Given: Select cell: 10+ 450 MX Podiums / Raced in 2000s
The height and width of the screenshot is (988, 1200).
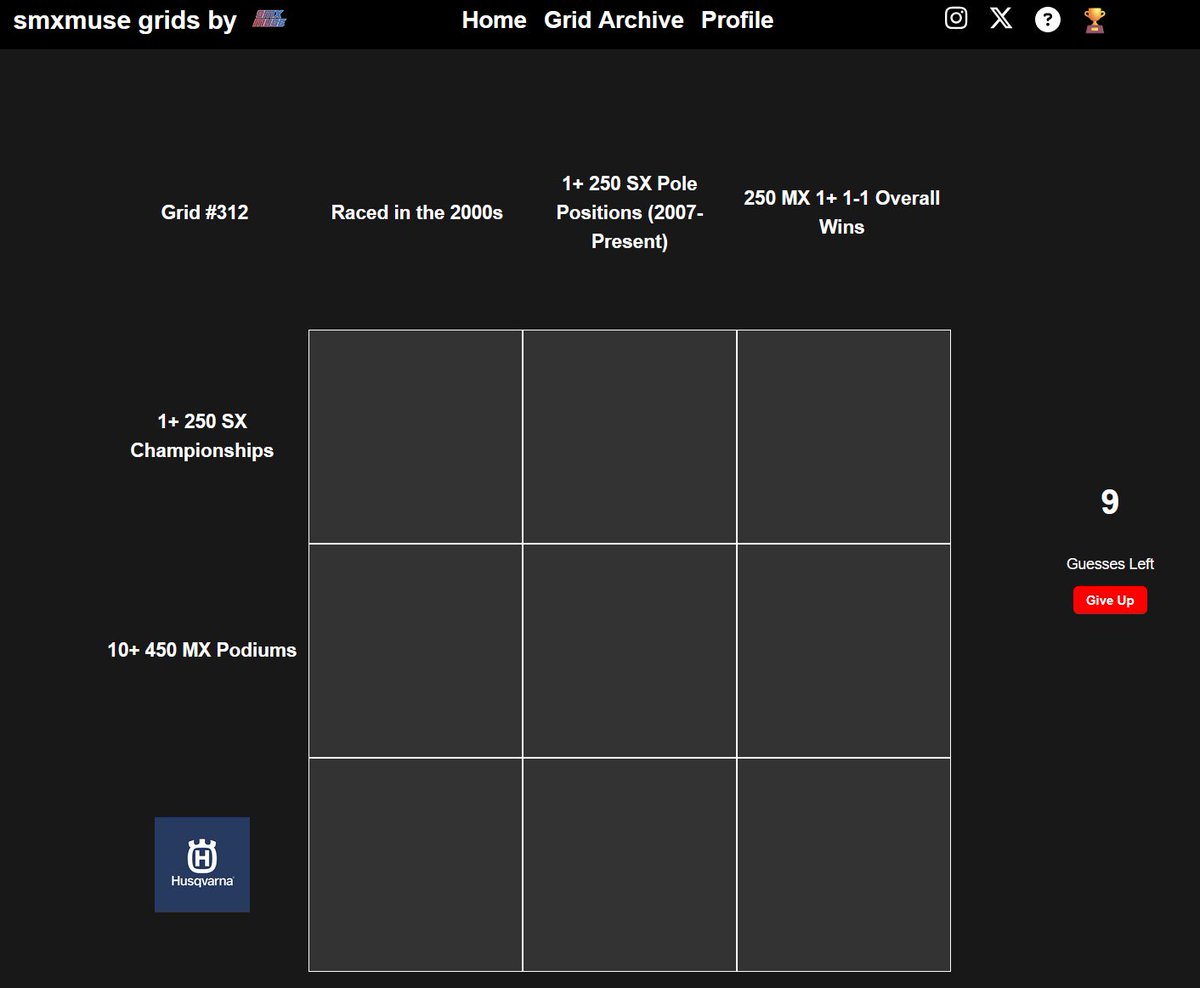Looking at the screenshot, I should (x=416, y=651).
